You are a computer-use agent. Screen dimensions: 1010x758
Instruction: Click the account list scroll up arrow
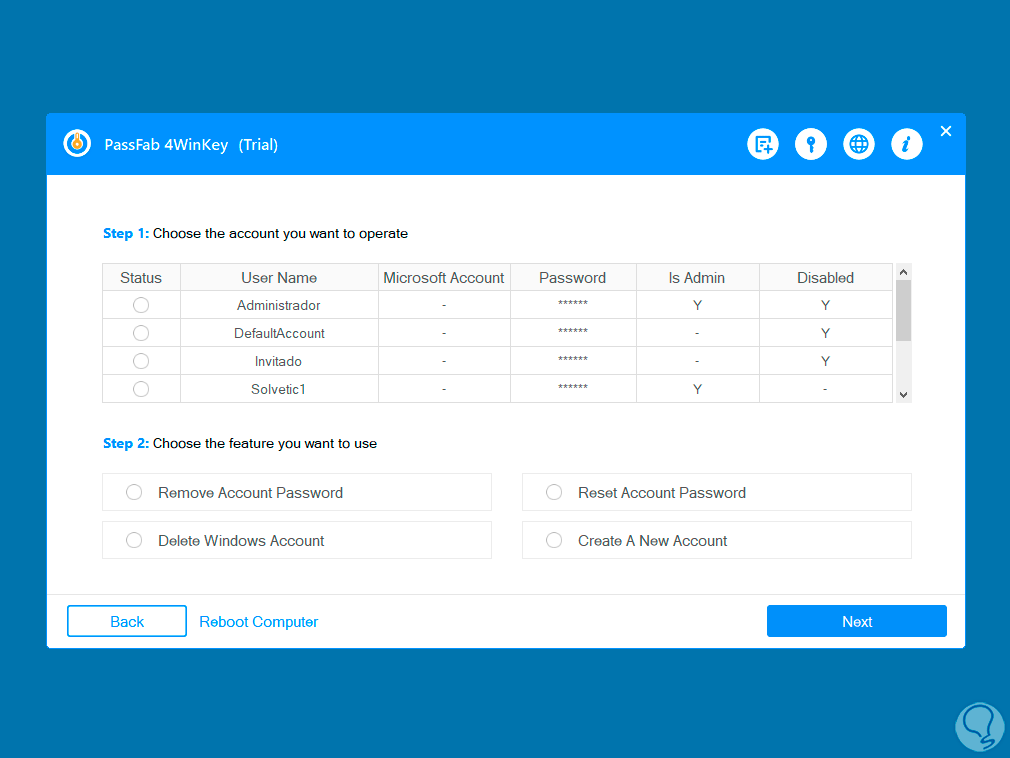point(904,272)
